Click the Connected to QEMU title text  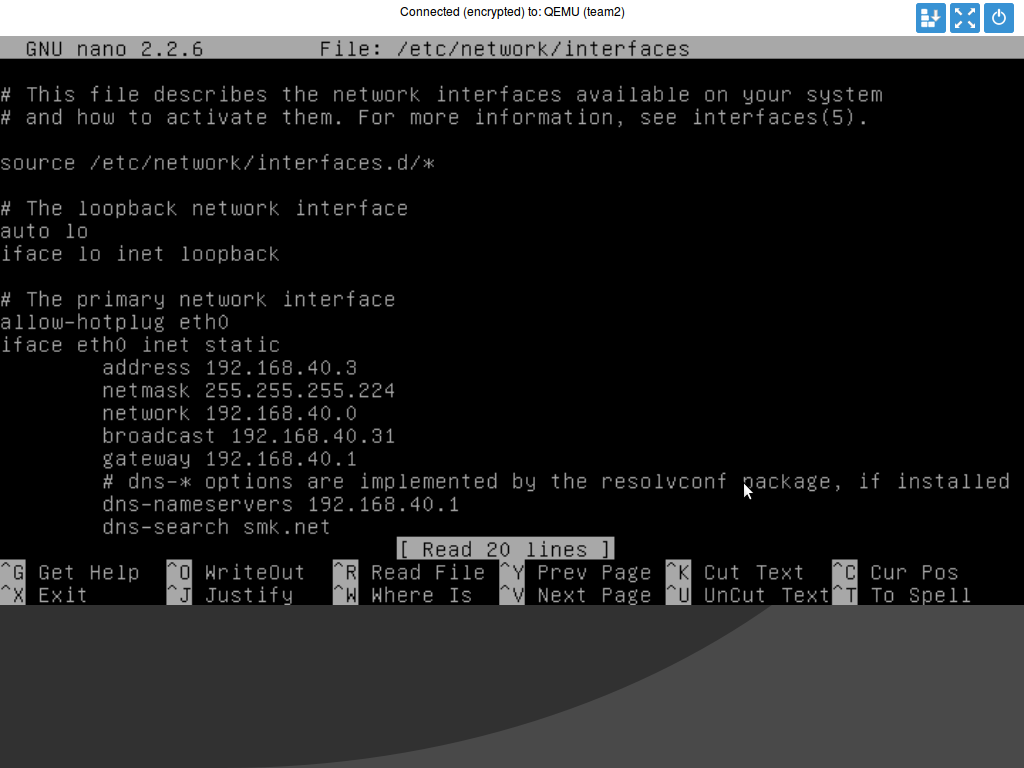coord(512,12)
